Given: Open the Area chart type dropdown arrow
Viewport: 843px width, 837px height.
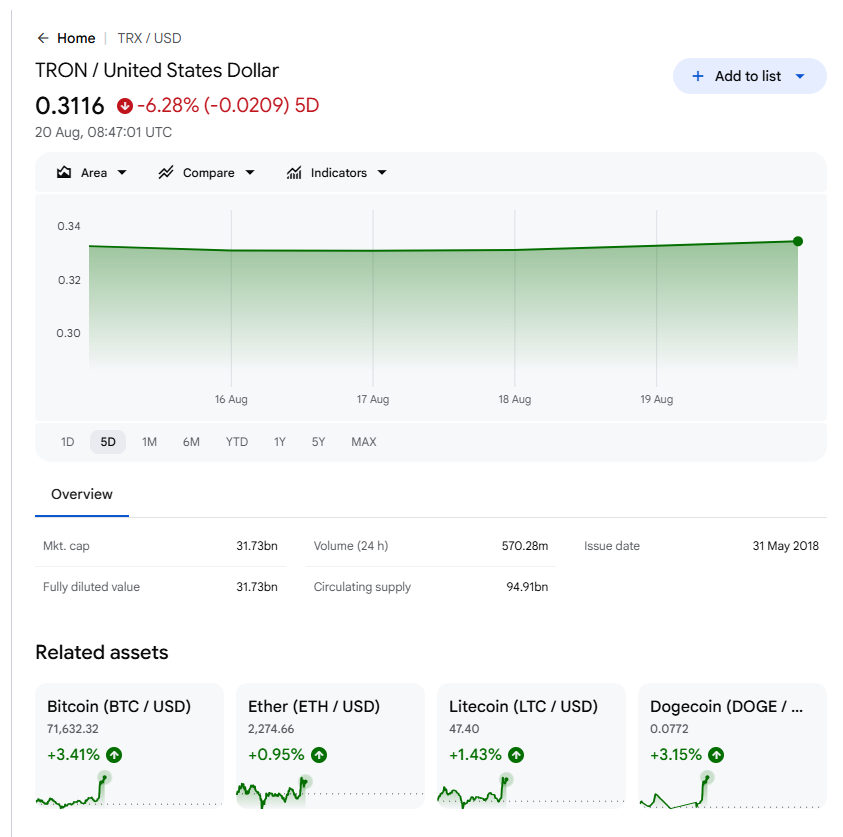Looking at the screenshot, I should pos(122,173).
